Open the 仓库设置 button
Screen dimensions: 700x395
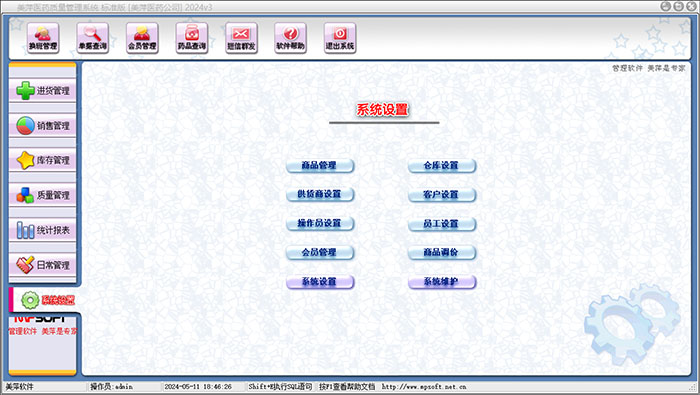(x=442, y=166)
